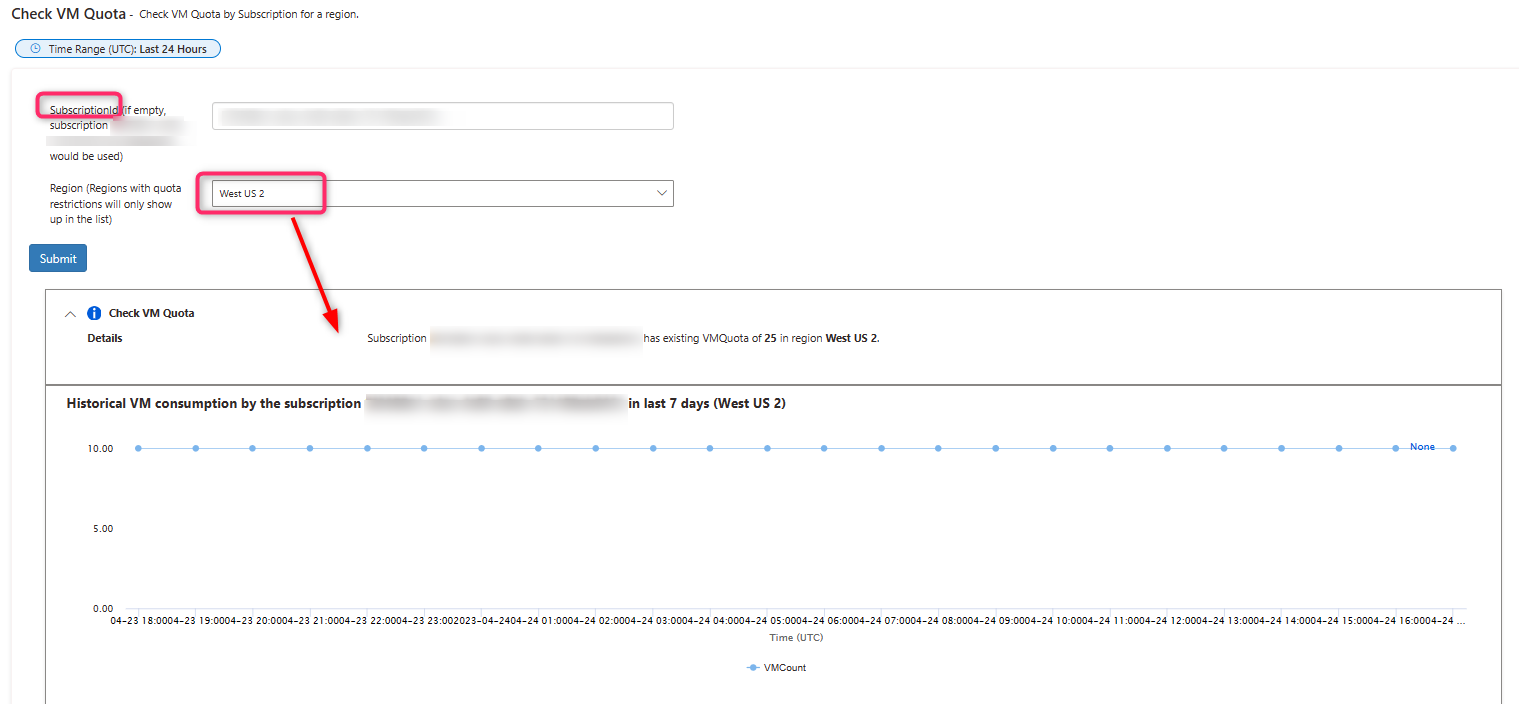Collapse the Check VM Quota section chevron
This screenshot has height=704, width=1519.
(70, 313)
